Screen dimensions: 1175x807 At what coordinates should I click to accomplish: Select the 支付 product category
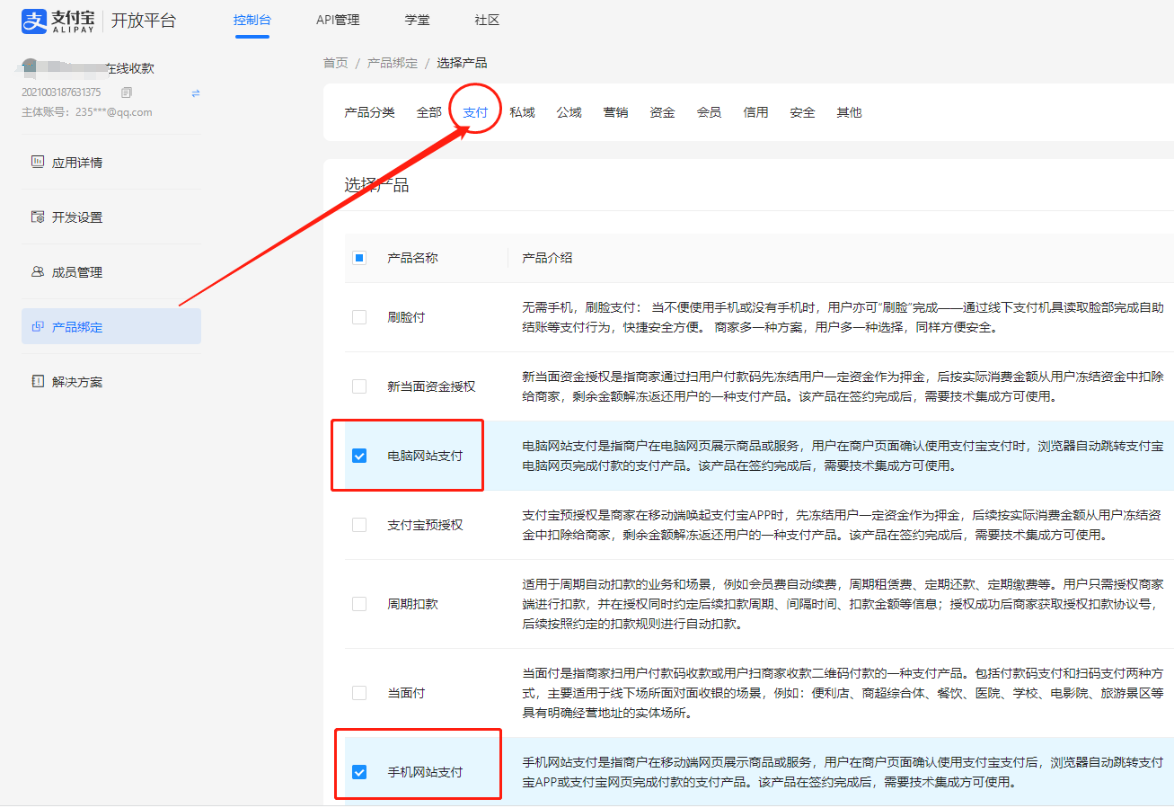click(475, 112)
